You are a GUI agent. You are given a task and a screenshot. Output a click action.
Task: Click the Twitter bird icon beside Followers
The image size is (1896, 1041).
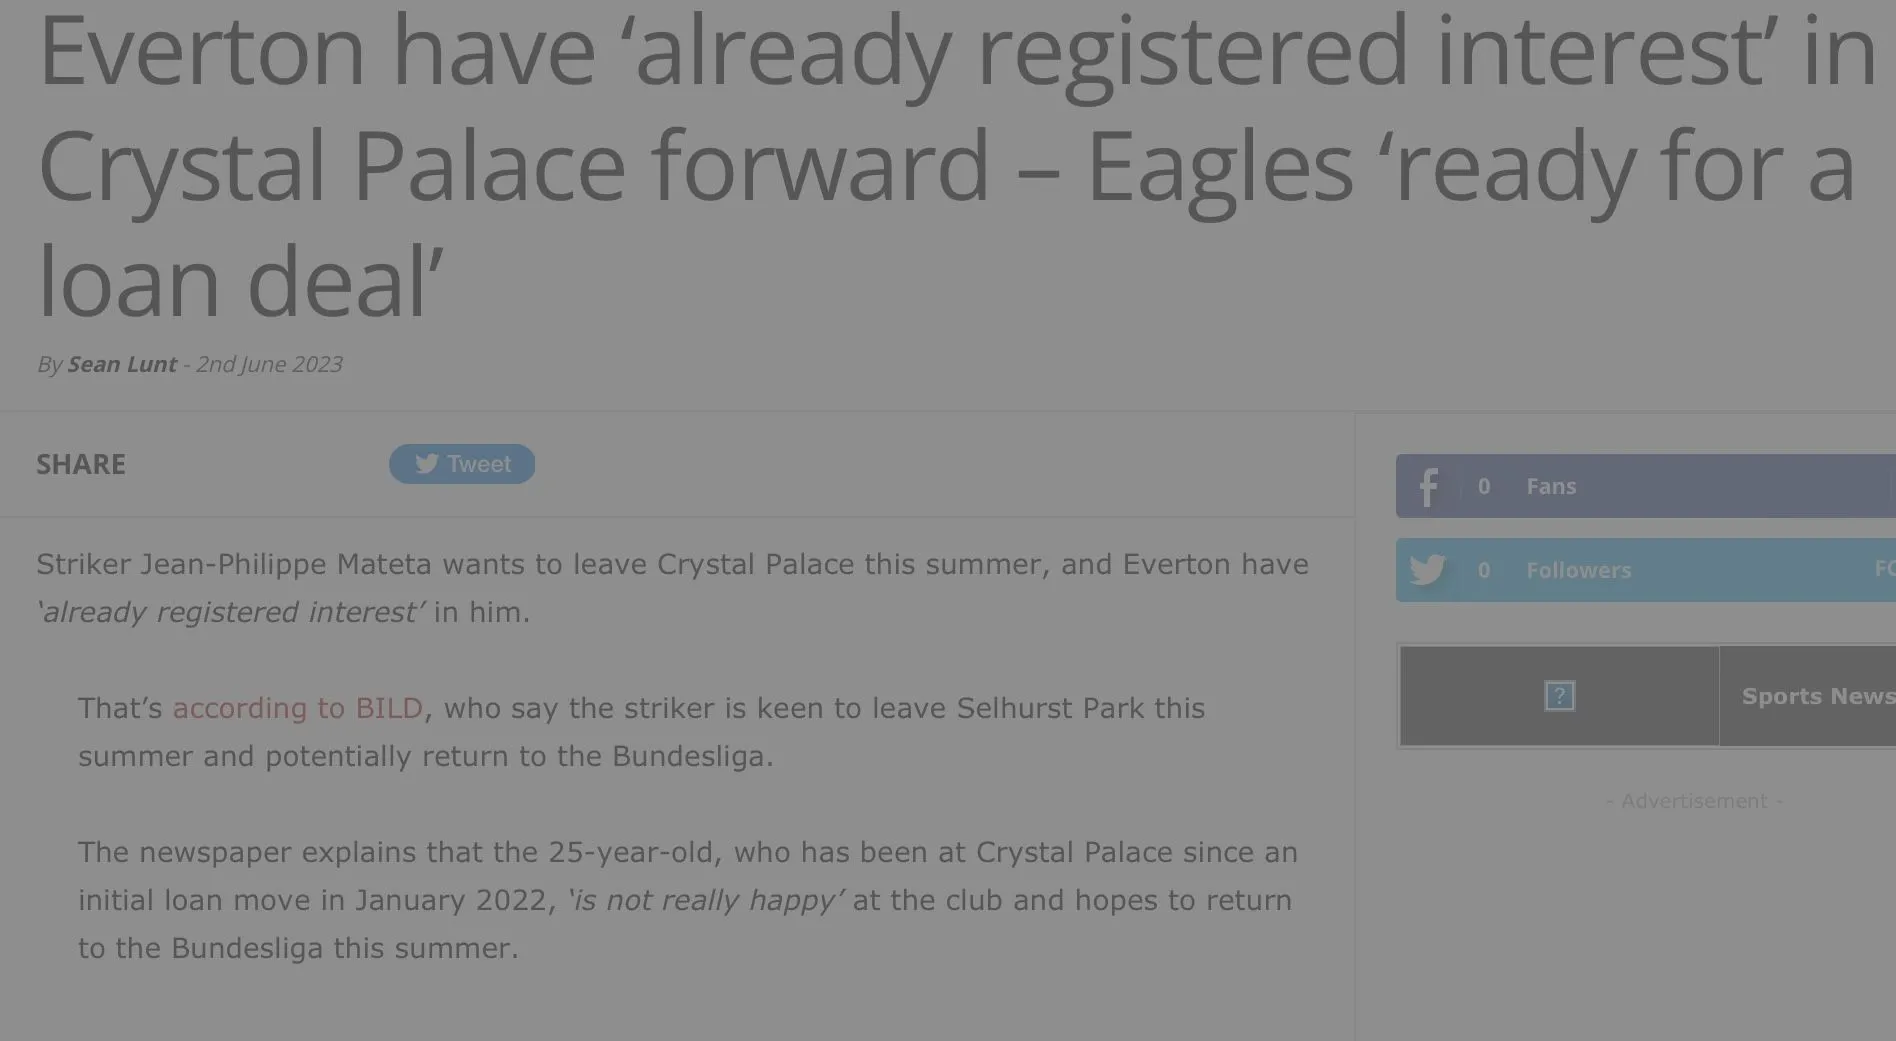1427,570
